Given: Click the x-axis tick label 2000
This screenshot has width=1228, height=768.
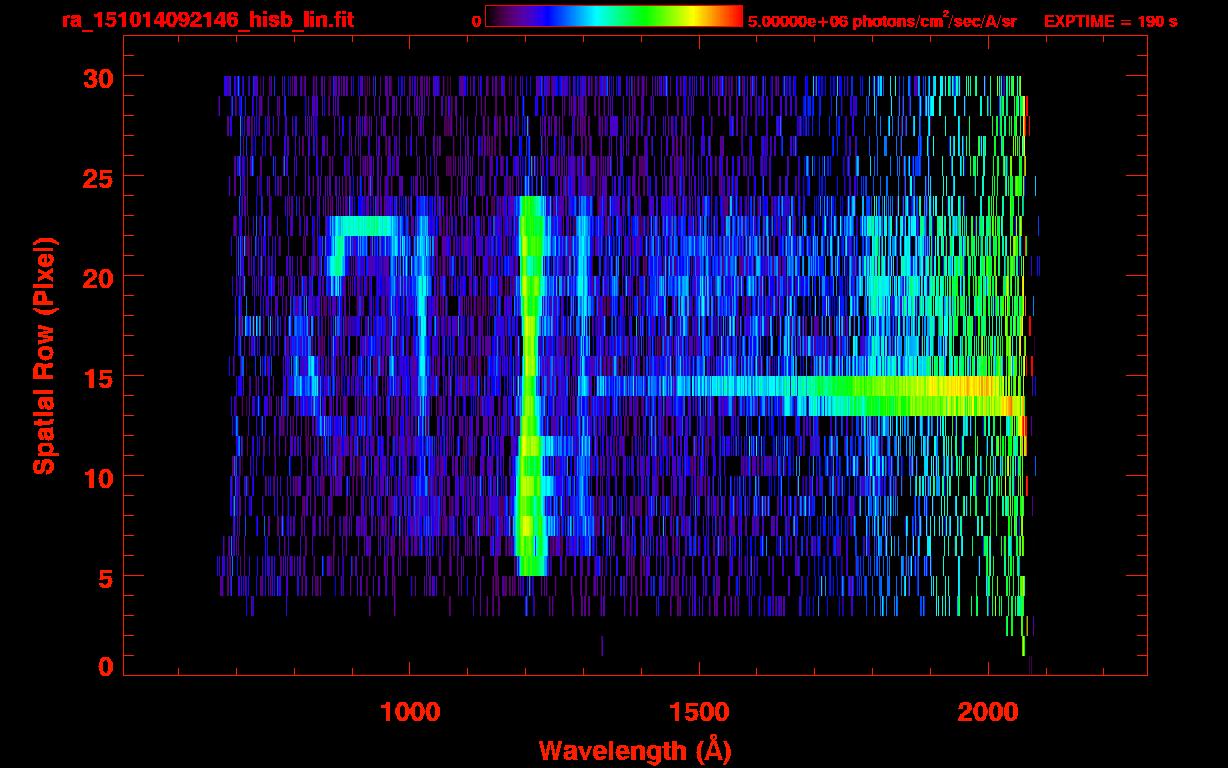Looking at the screenshot, I should (x=988, y=711).
